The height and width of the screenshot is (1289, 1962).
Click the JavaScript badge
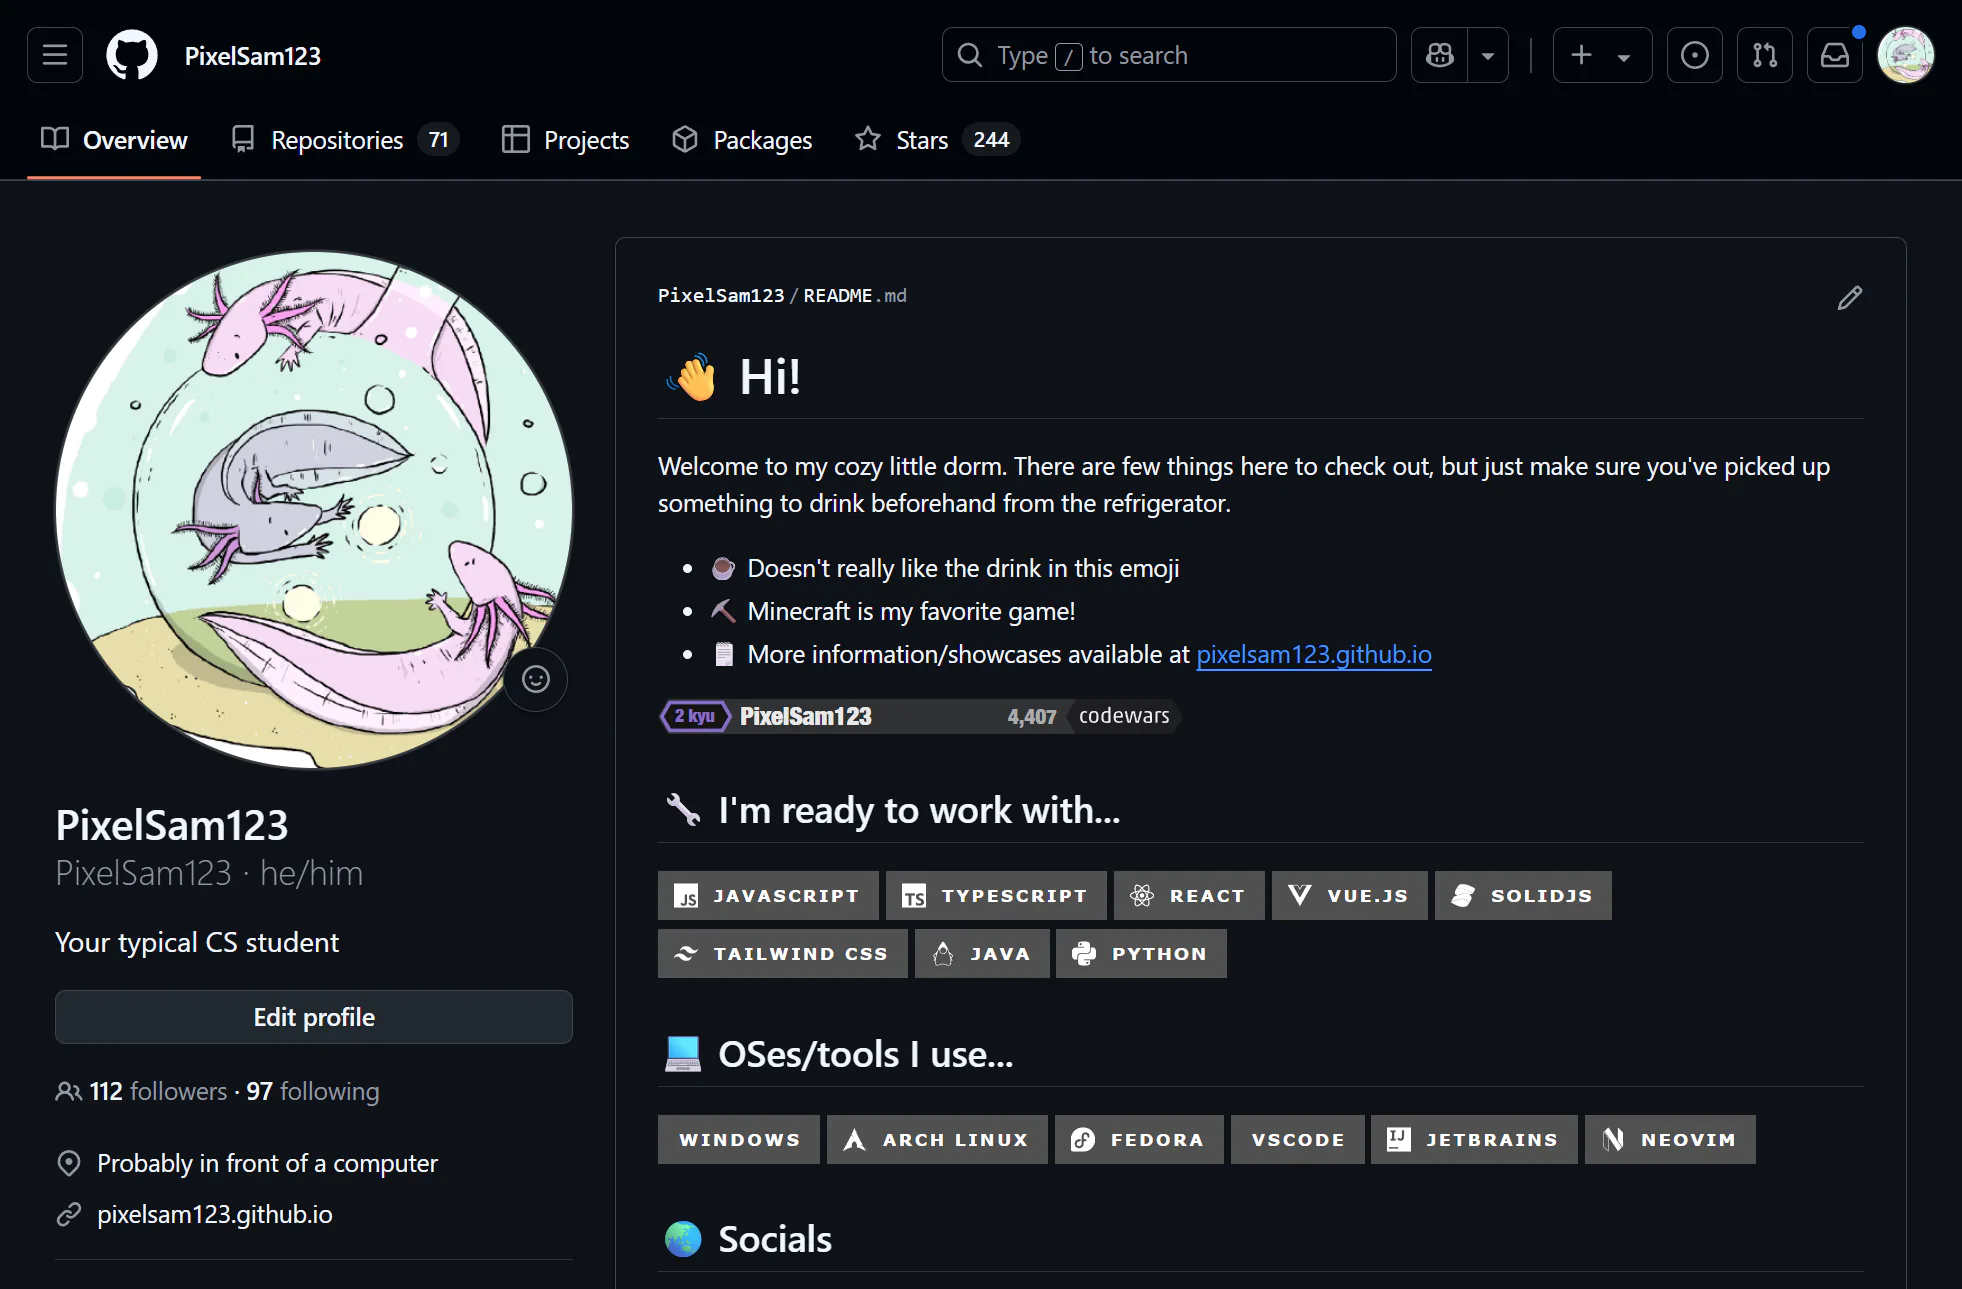point(768,895)
